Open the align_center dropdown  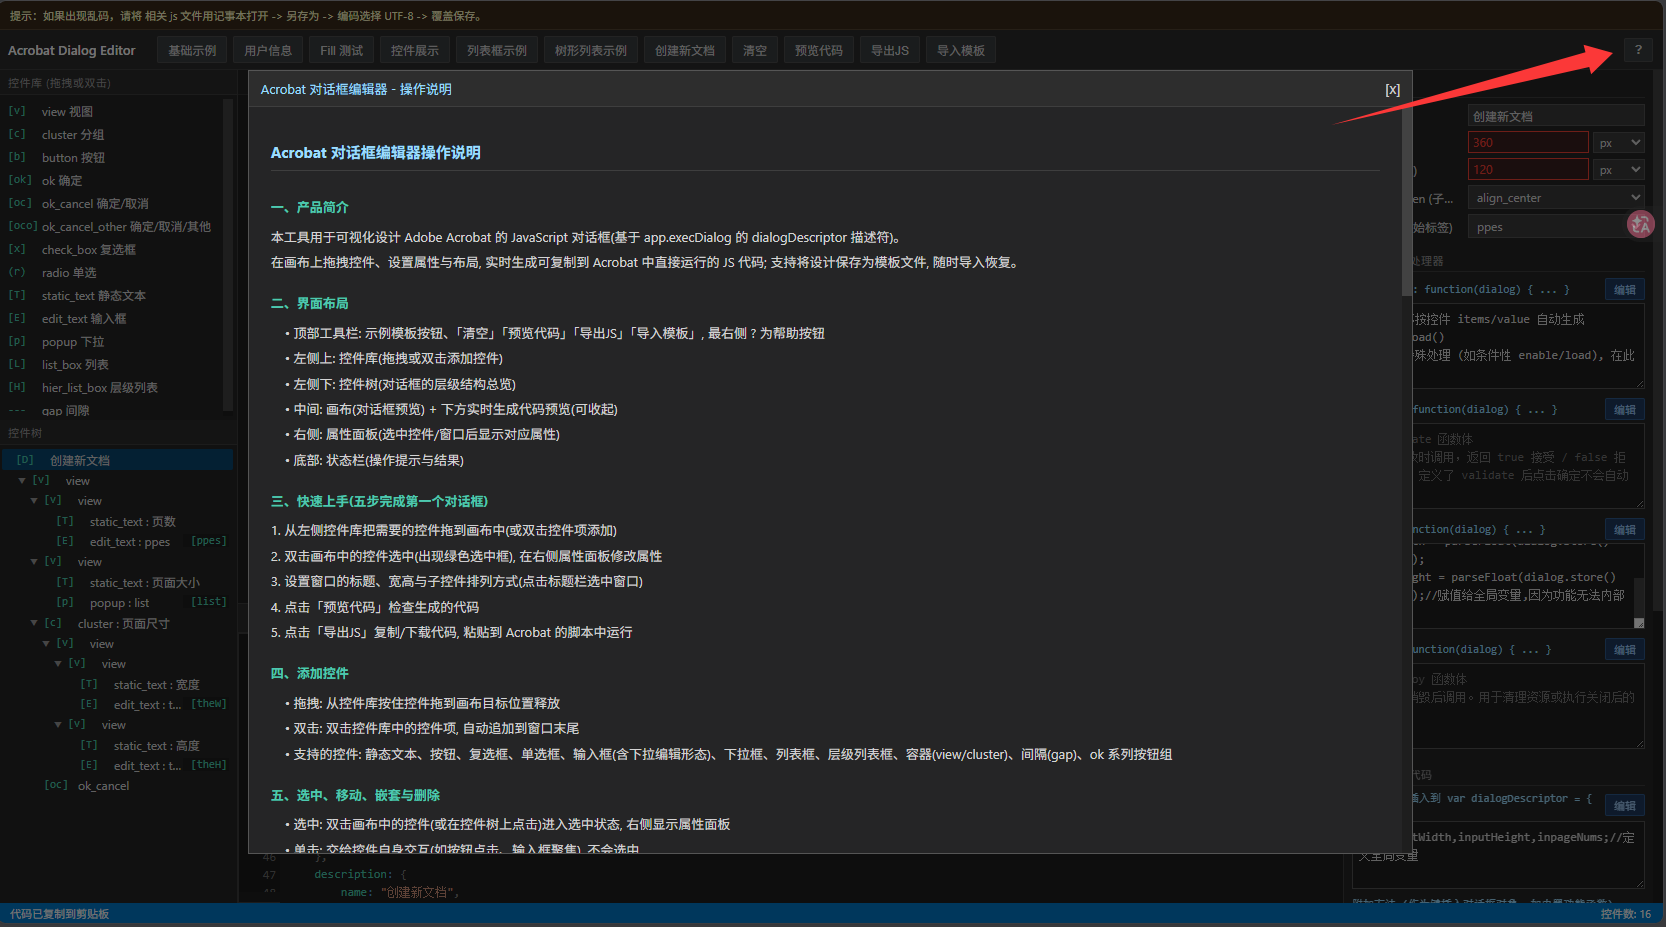tap(1556, 198)
